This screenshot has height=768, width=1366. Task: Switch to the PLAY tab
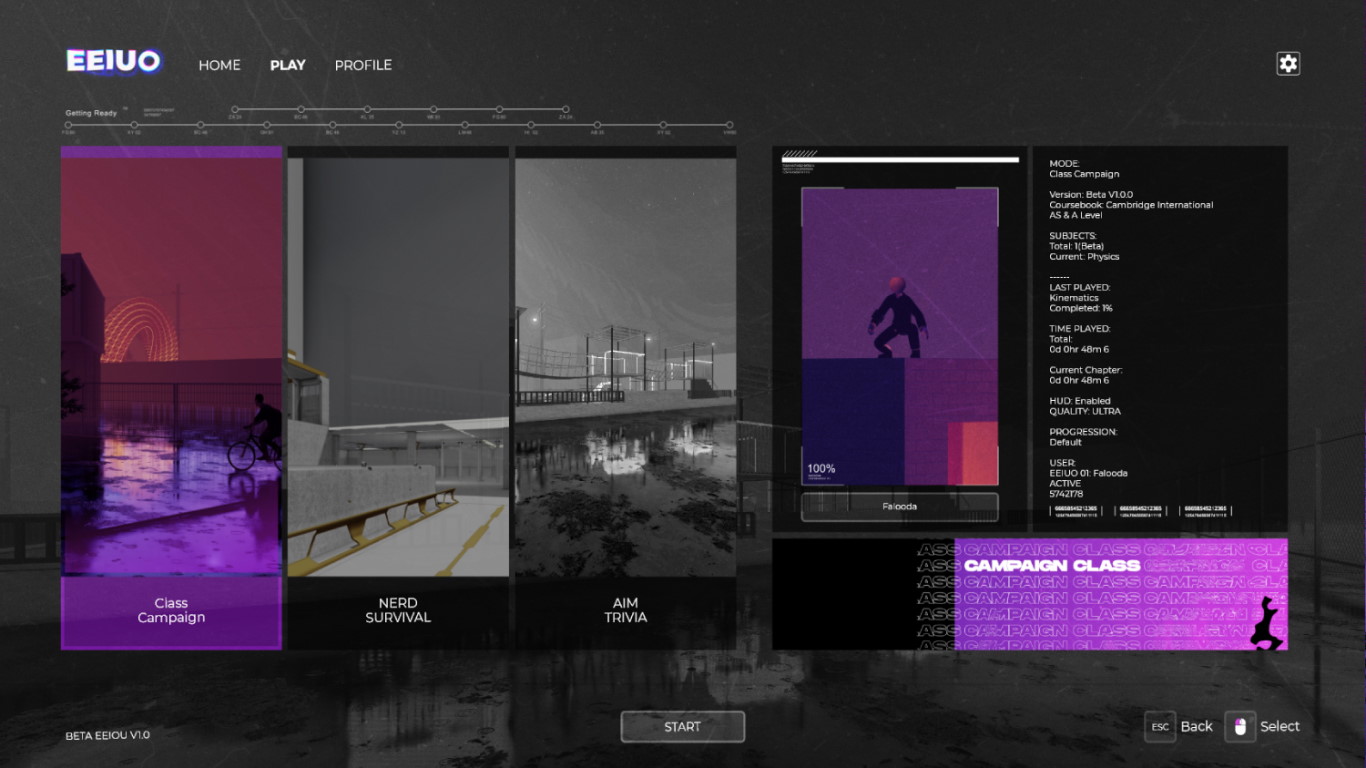[x=287, y=65]
